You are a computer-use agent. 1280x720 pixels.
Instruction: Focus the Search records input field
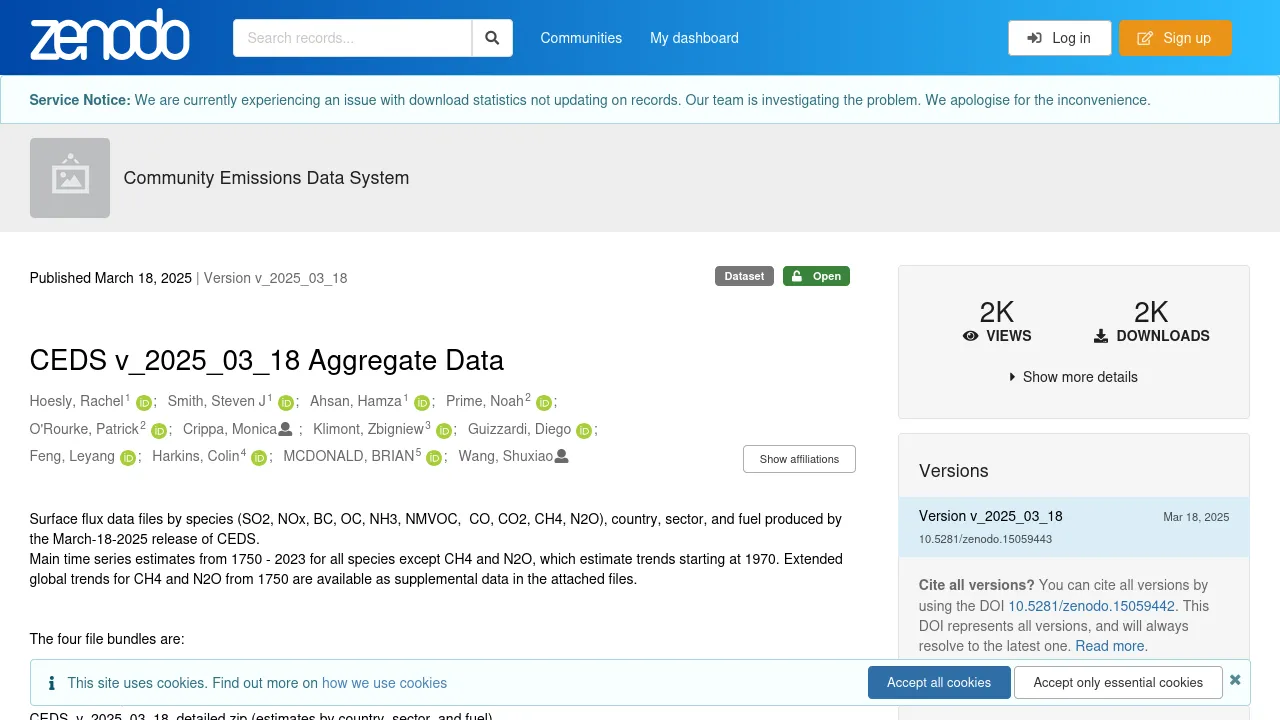(x=352, y=38)
